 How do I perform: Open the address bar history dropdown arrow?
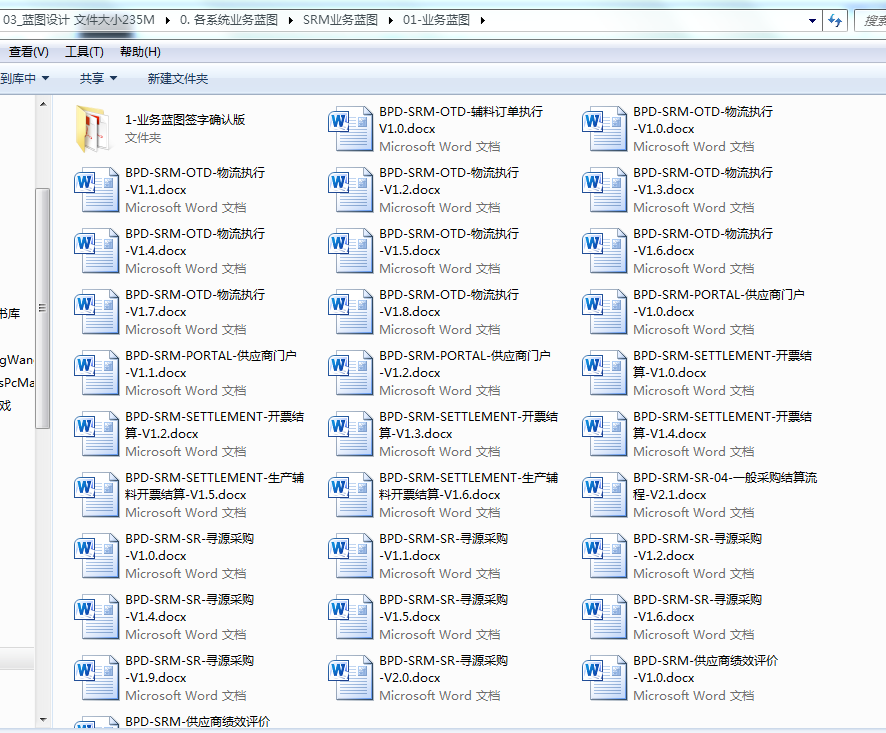tap(811, 20)
